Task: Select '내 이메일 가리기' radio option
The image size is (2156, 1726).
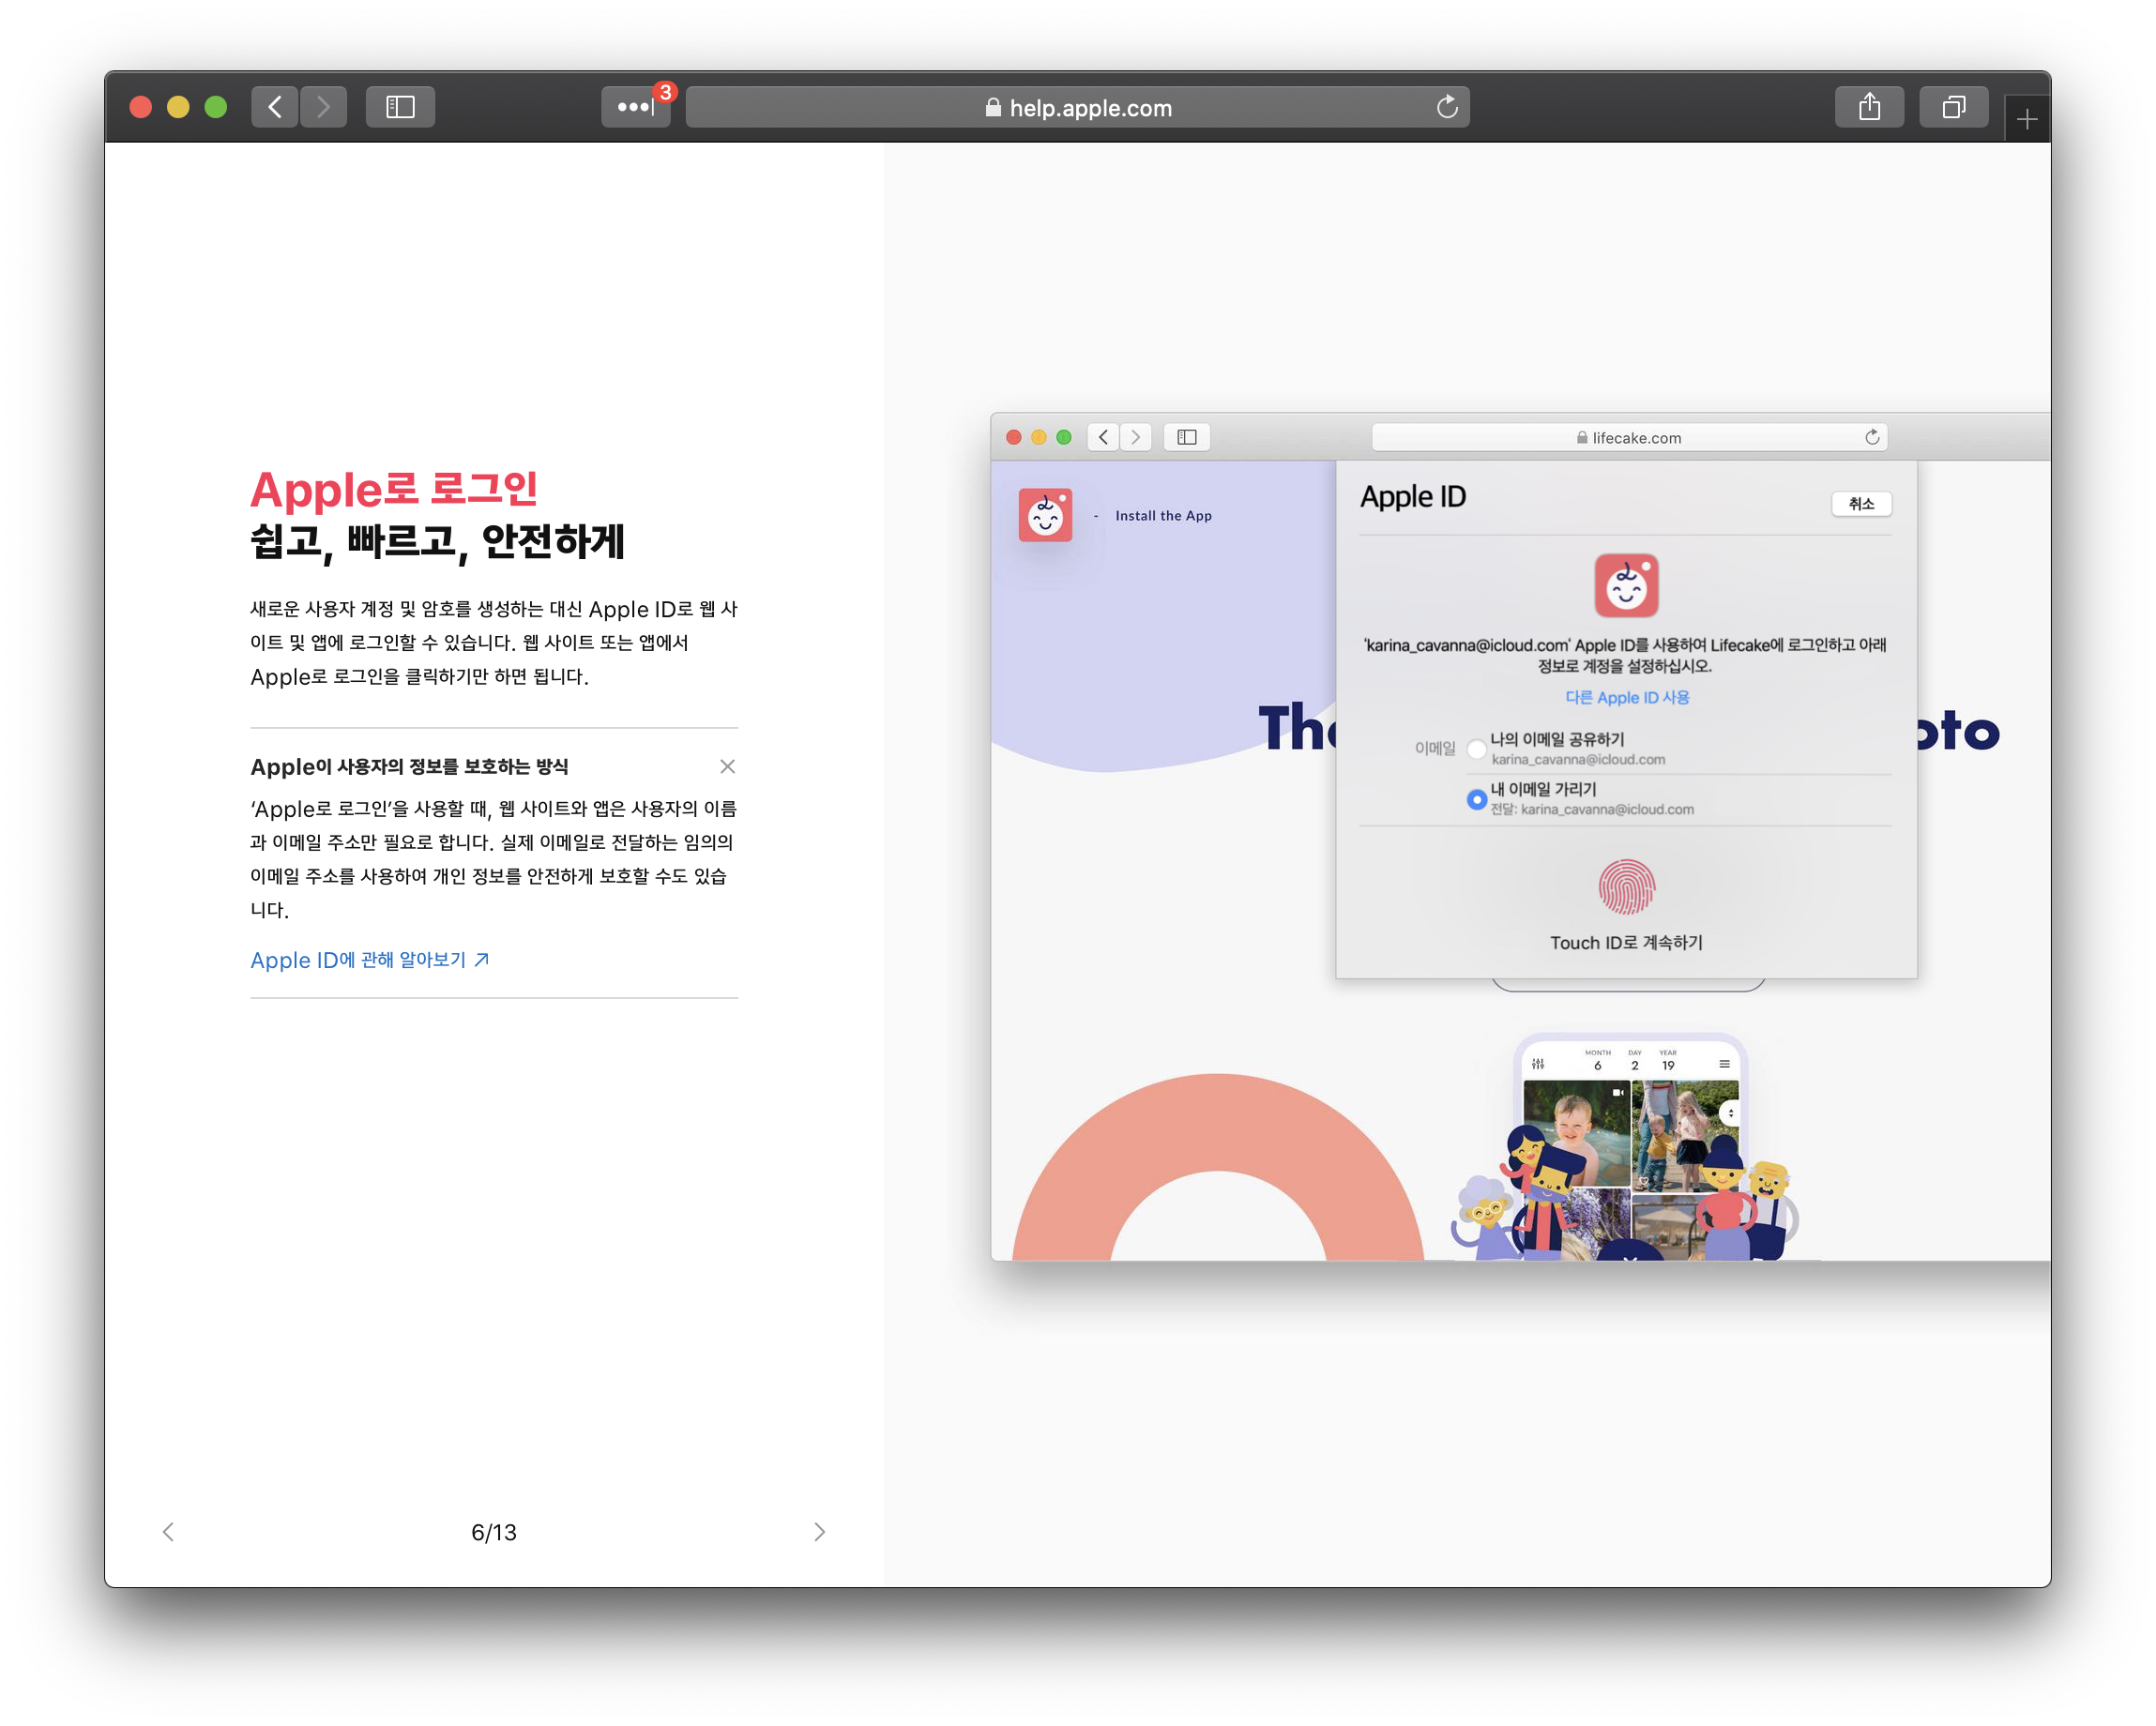Action: [1477, 799]
